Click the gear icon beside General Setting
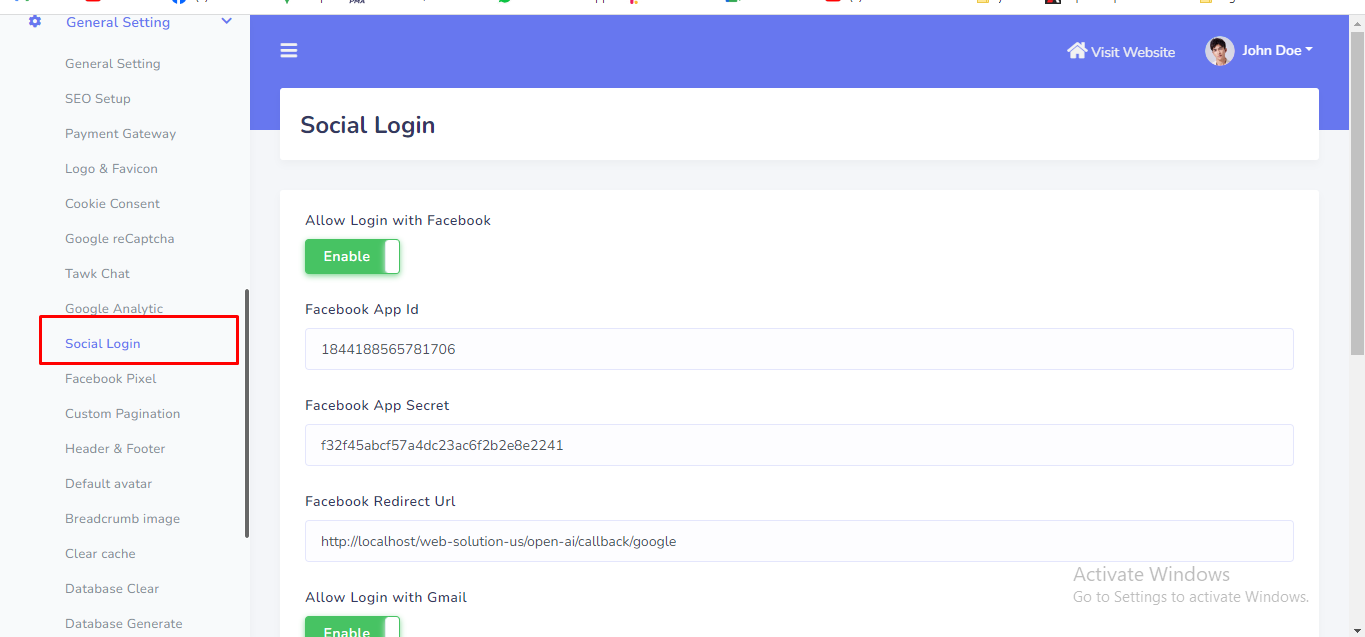This screenshot has width=1365, height=637. tap(35, 21)
